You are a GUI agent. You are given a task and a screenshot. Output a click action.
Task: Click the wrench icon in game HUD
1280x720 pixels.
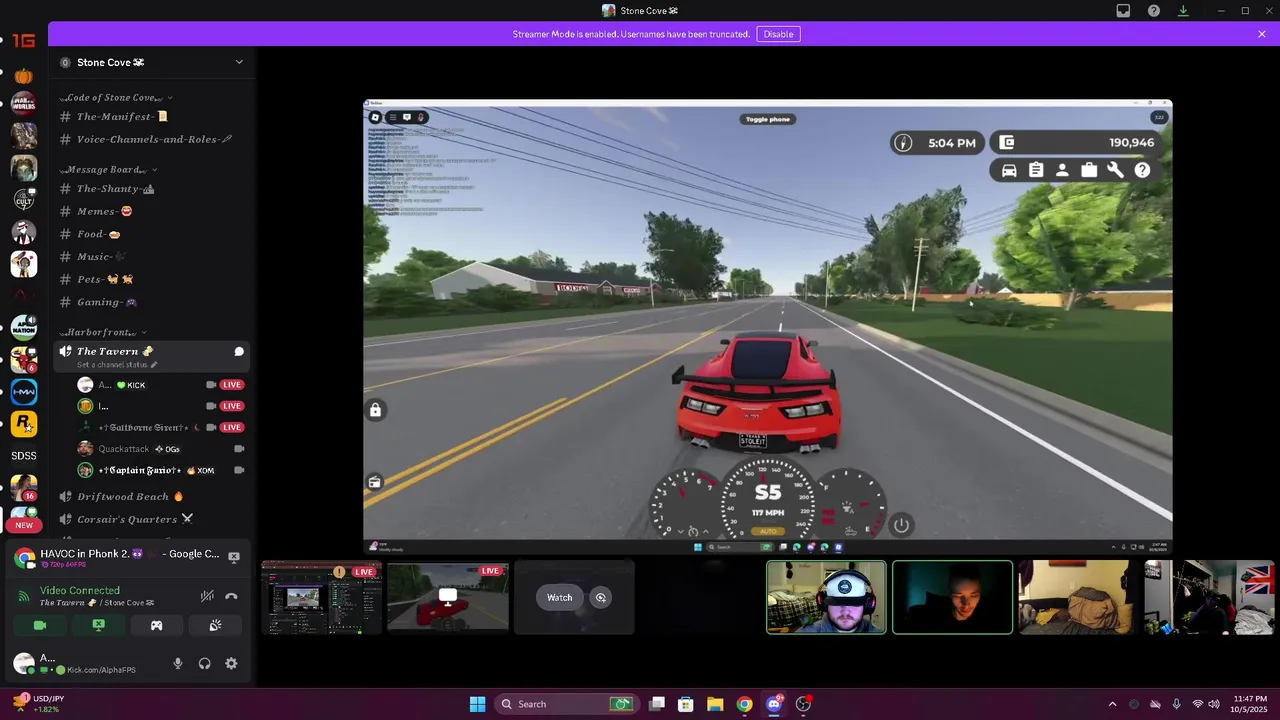1115,171
